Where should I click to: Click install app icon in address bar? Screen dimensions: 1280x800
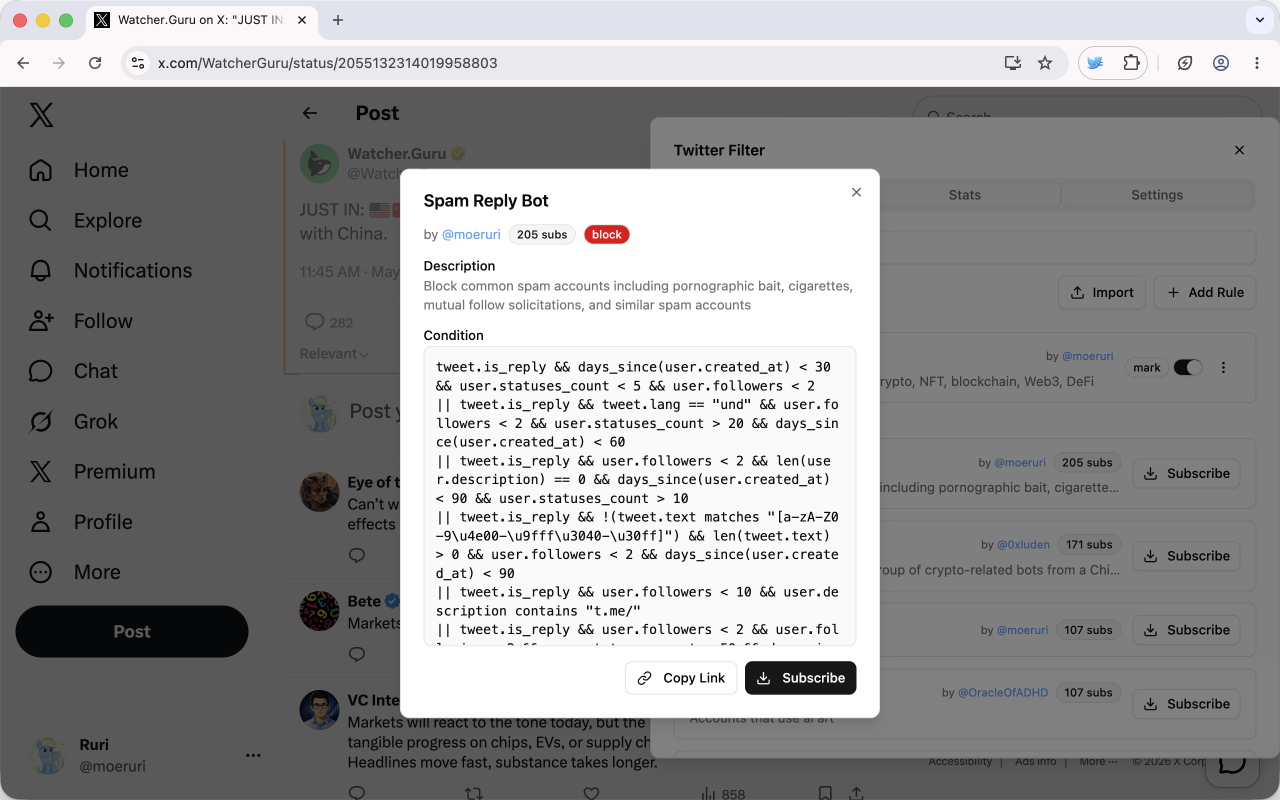[1013, 63]
